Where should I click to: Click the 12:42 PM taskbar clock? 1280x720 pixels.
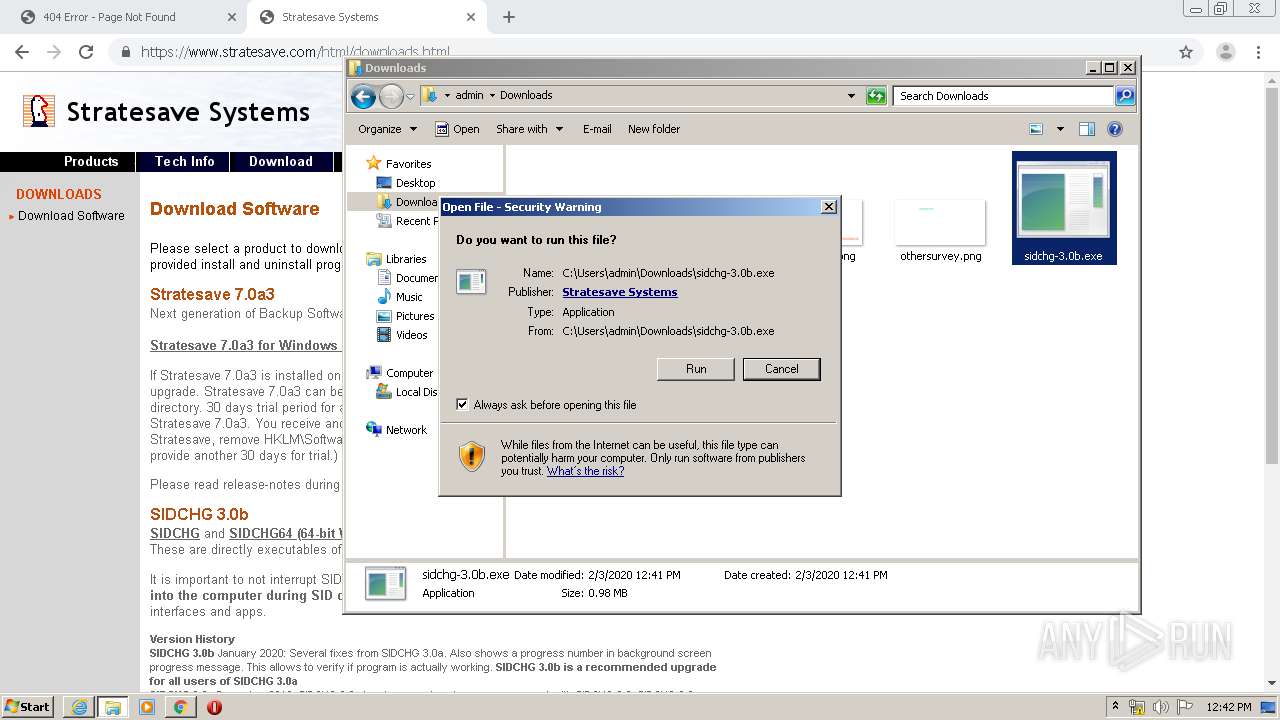(1229, 707)
